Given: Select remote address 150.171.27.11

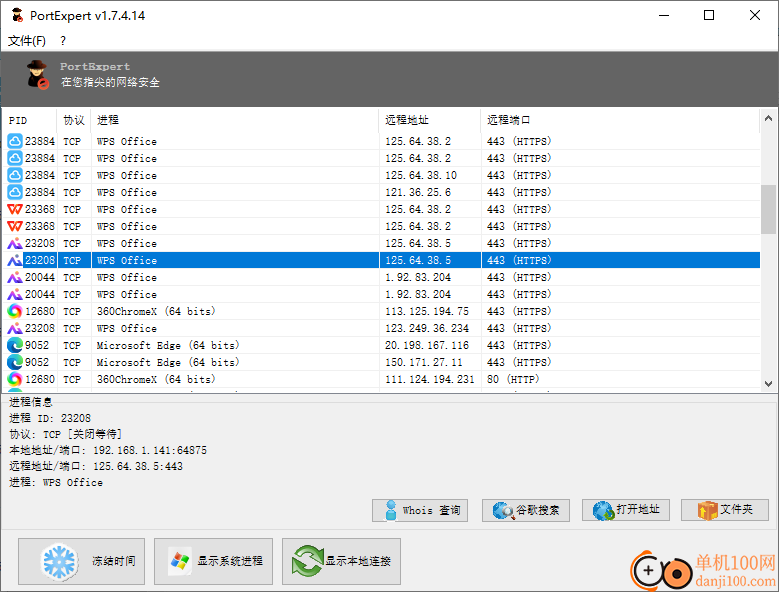Looking at the screenshot, I should coord(424,362).
